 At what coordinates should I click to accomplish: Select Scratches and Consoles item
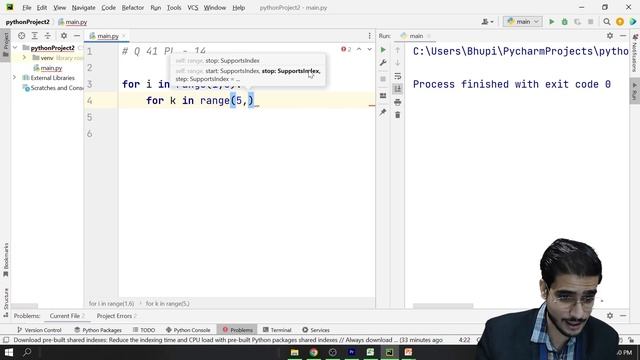click(53, 88)
